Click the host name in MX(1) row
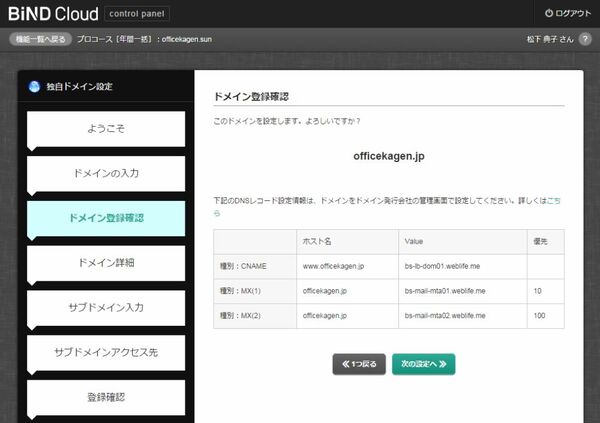 pyautogui.click(x=347, y=291)
